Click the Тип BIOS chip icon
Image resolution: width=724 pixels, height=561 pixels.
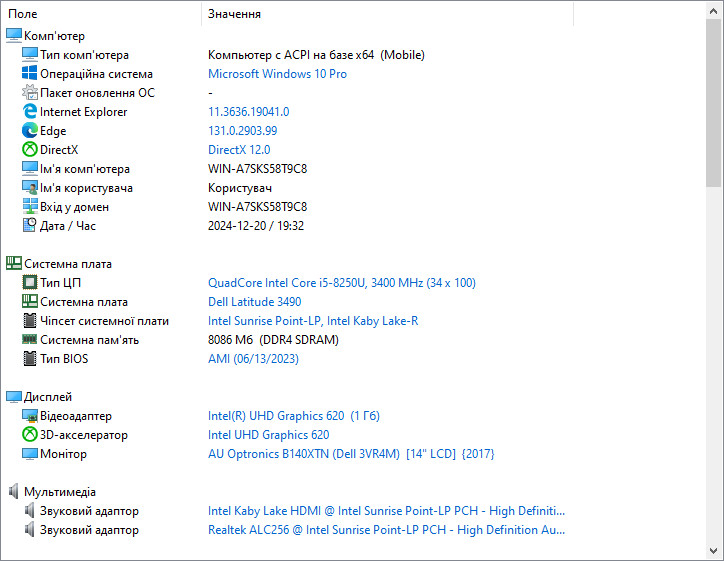click(x=30, y=358)
